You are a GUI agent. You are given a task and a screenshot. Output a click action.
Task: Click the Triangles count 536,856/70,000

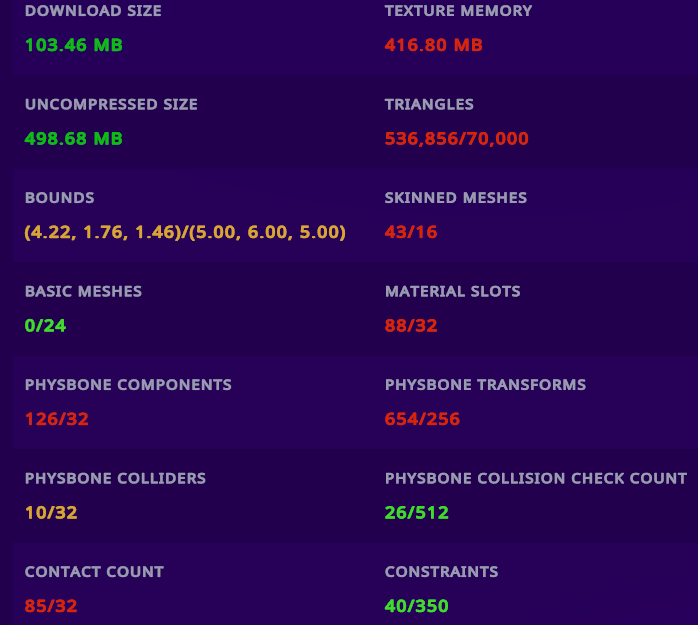point(456,139)
